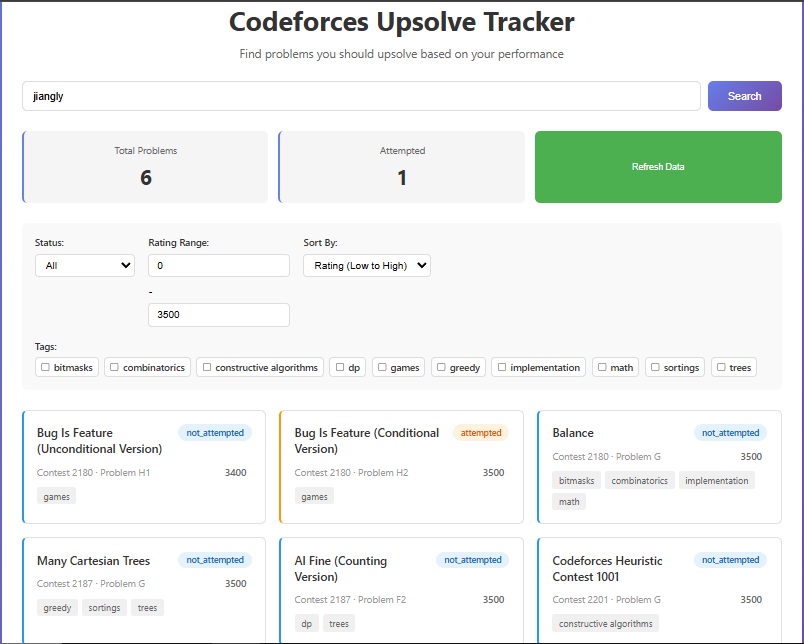The image size is (804, 644).
Task: Toggle the games tag checkbox
Action: 382,367
